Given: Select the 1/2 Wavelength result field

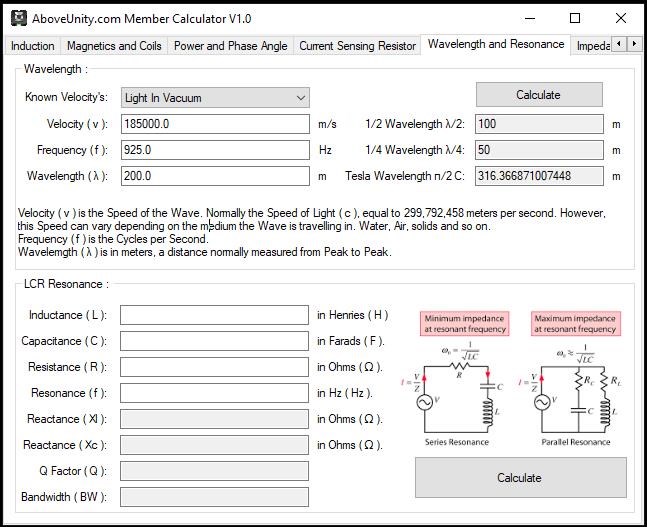Looking at the screenshot, I should tap(539, 124).
